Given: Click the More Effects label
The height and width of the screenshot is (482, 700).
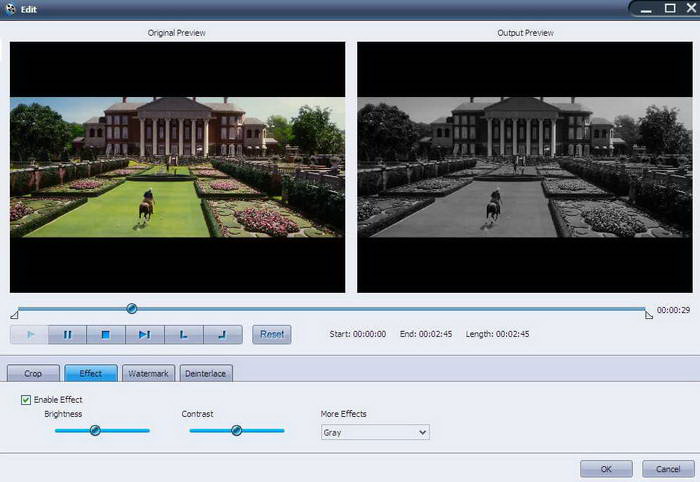Looking at the screenshot, I should pyautogui.click(x=343, y=414).
